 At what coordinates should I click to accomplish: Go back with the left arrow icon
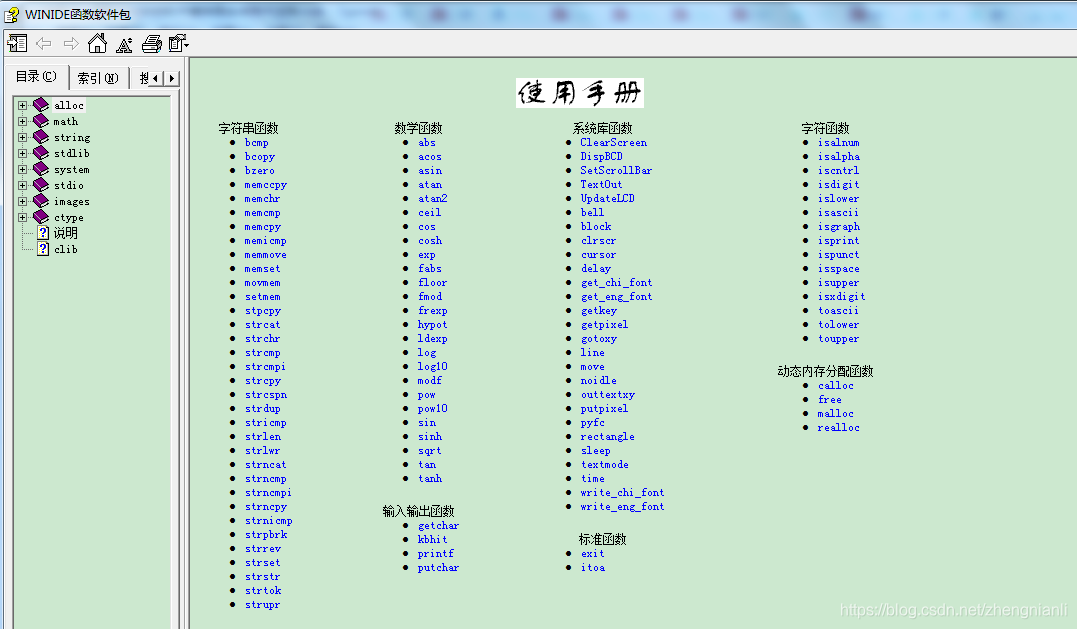(44, 44)
